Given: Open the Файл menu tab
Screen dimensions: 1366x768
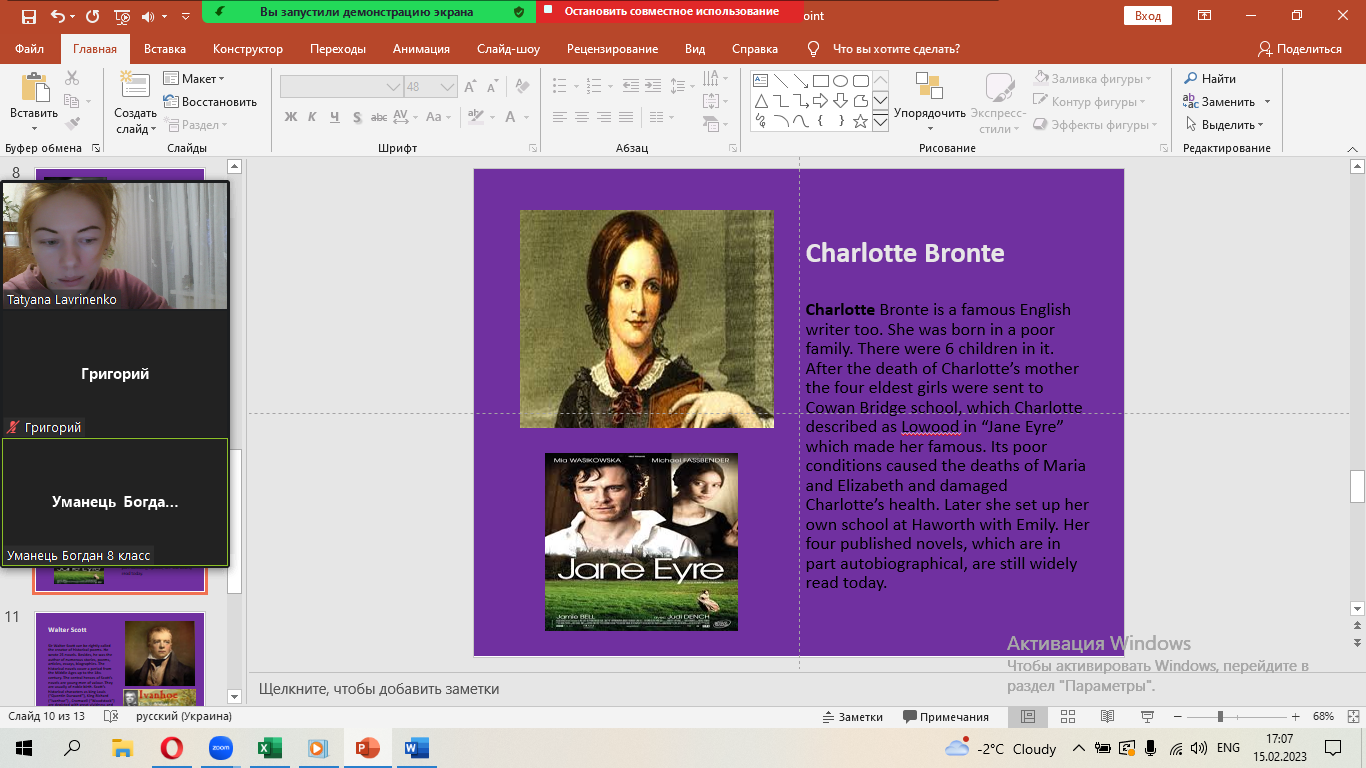Looking at the screenshot, I should coord(30,49).
